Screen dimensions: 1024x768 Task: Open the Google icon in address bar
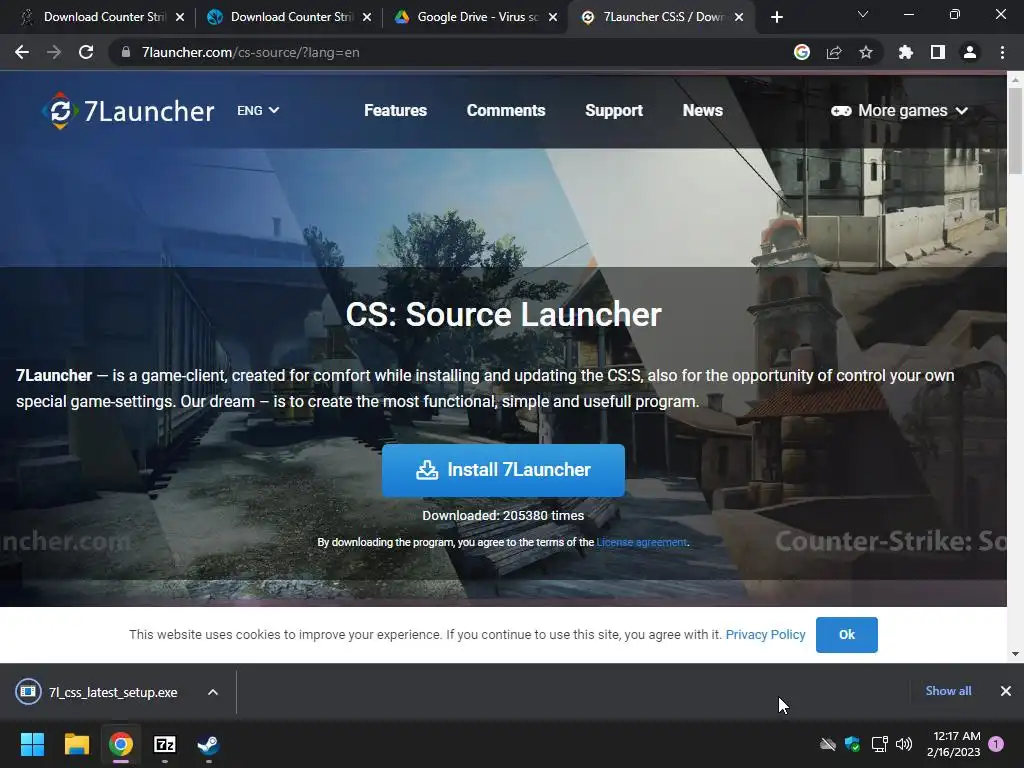pyautogui.click(x=802, y=52)
